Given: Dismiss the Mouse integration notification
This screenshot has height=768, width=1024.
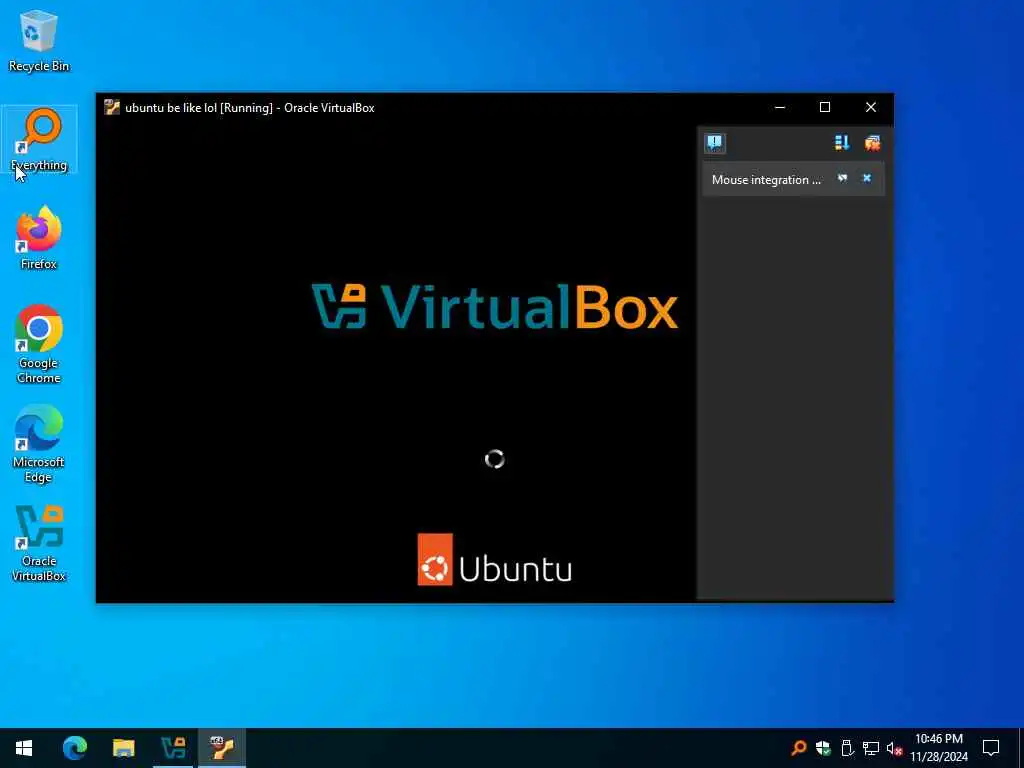Looking at the screenshot, I should pyautogui.click(x=867, y=178).
